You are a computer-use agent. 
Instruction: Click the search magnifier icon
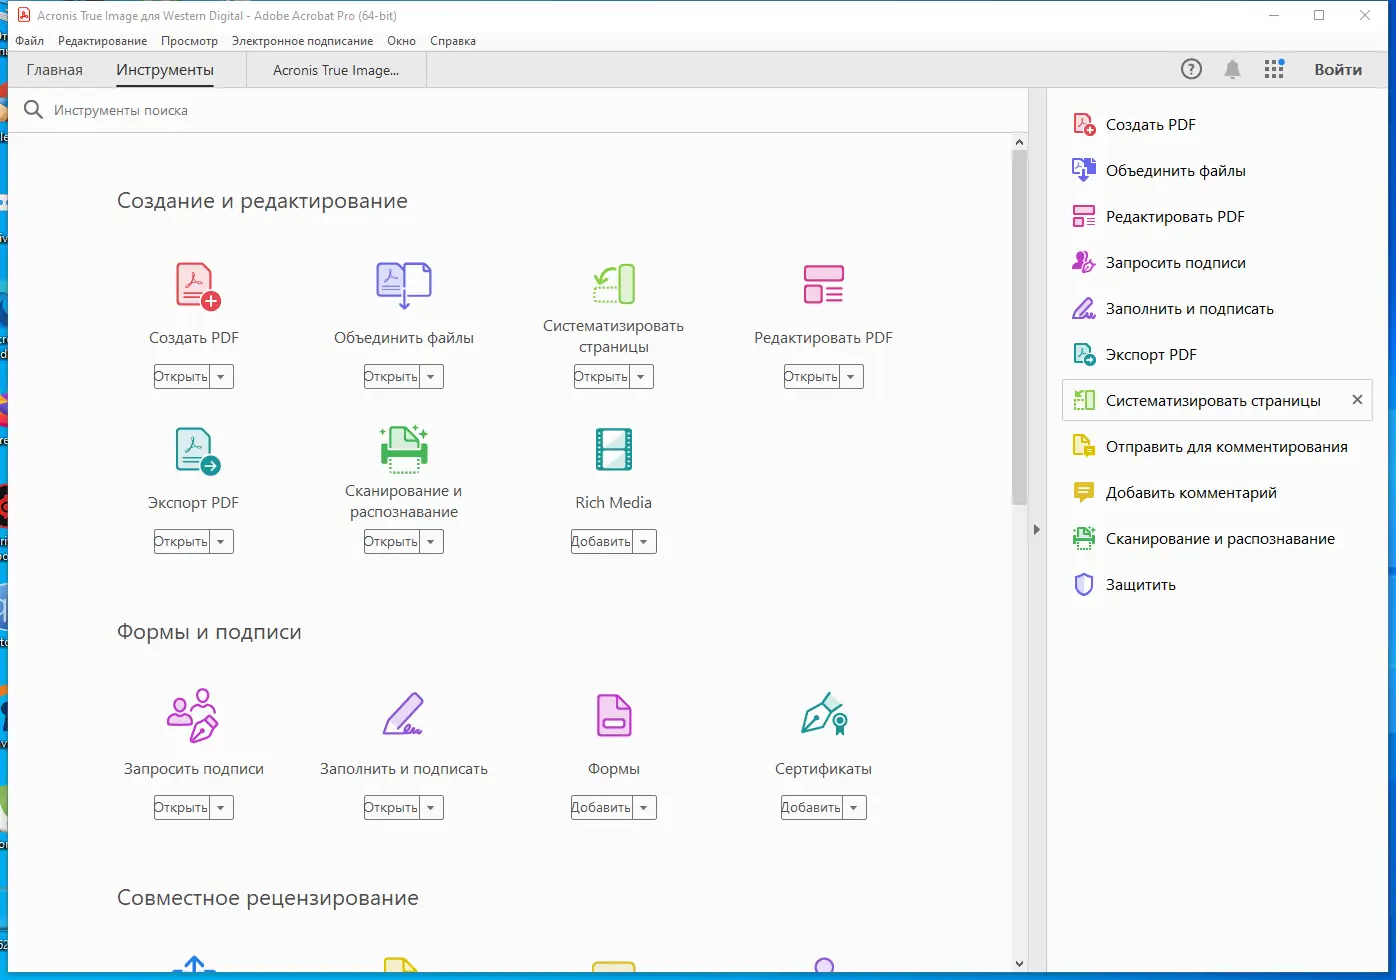click(33, 110)
